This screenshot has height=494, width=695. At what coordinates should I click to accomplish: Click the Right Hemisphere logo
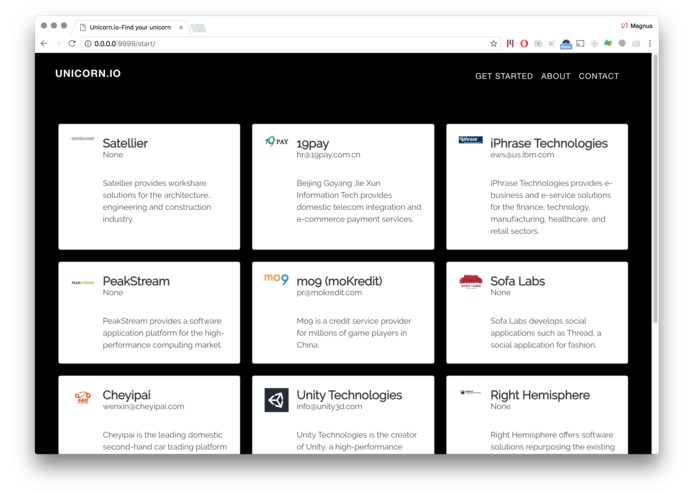point(470,392)
